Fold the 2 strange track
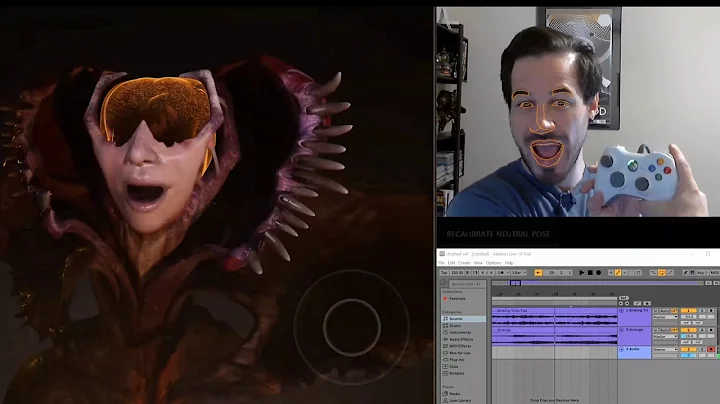Viewport: 720px width, 404px height. pyautogui.click(x=621, y=330)
